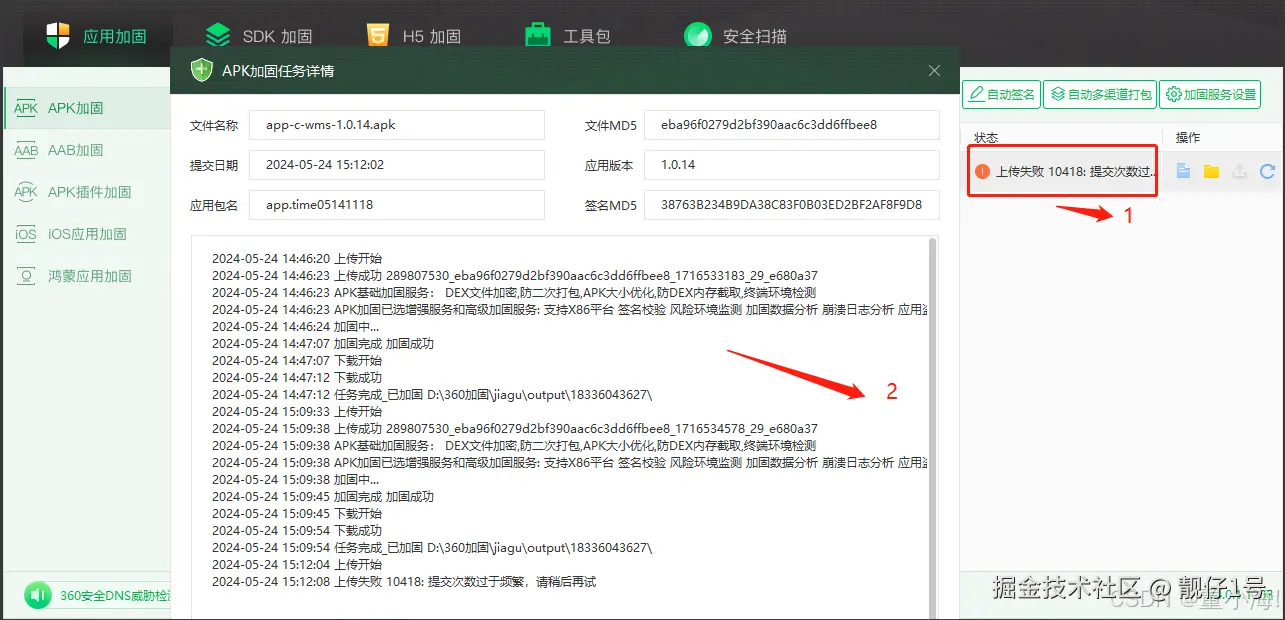Click the 签名MD5 label
Screen dimensions: 1285x620
coord(610,205)
